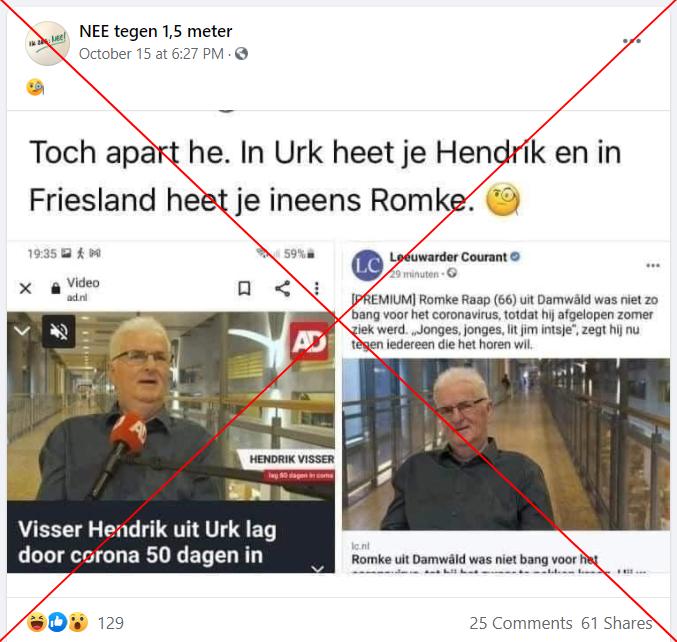The height and width of the screenshot is (642, 677).
Task: Click the October 15 at 6:27 PM timestamp
Action: pyautogui.click(x=151, y=54)
